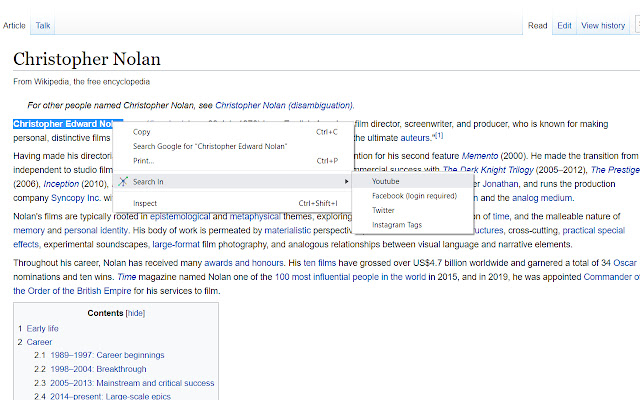This screenshot has width=640, height=400.
Task: Hide the Contents table
Action: (x=134, y=313)
